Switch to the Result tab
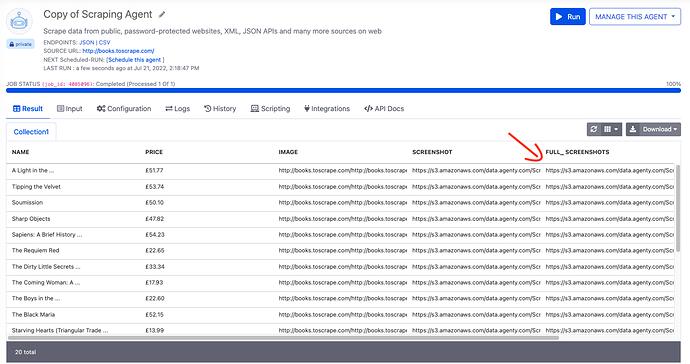 [x=28, y=109]
